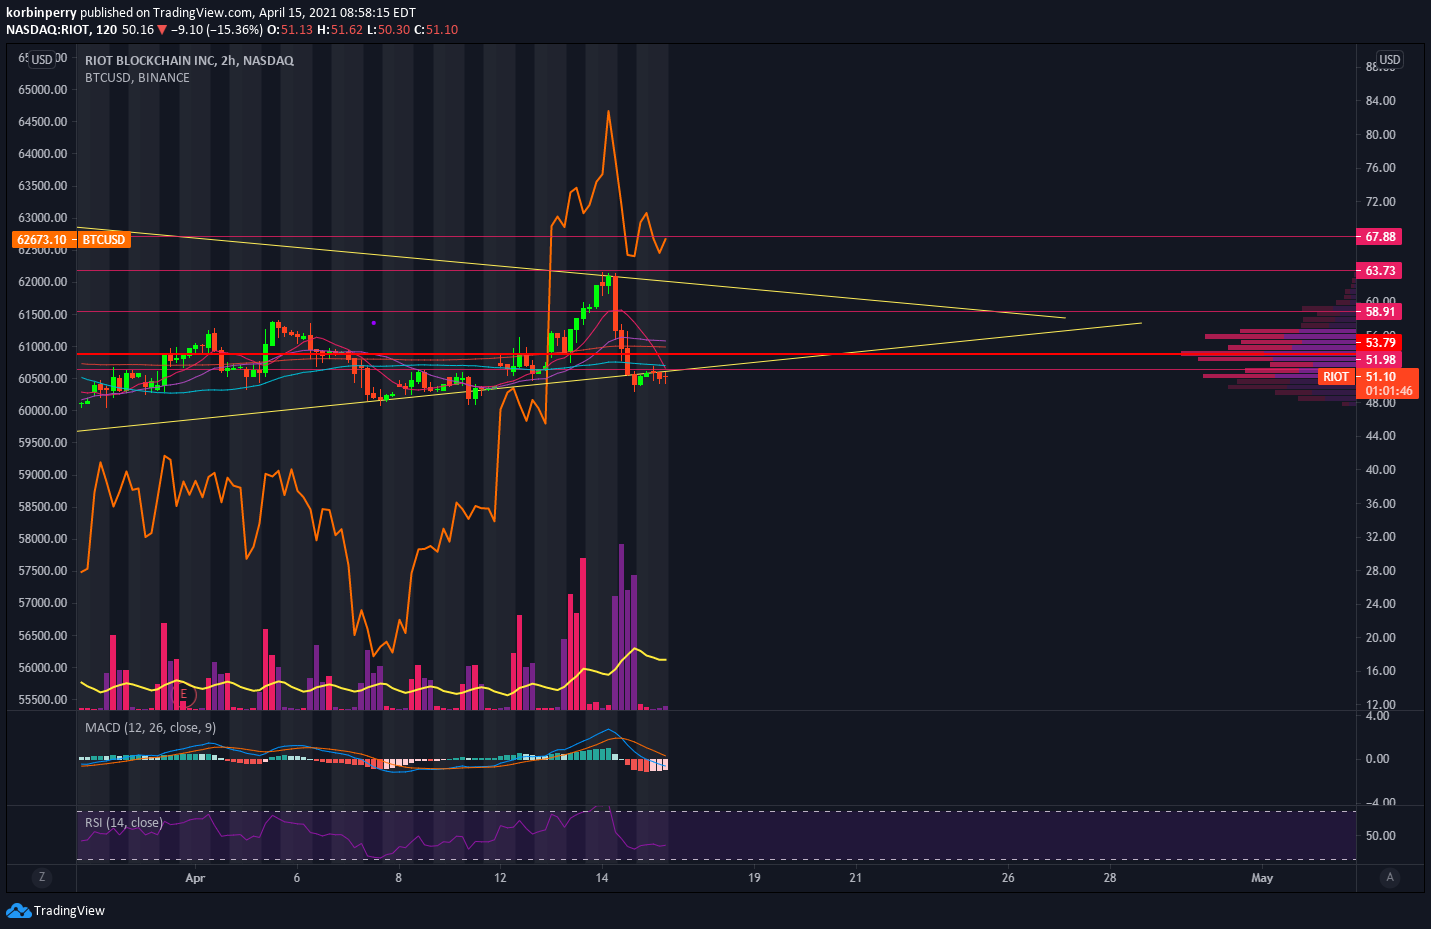Click the 0.00 value on the MACD scale
This screenshot has width=1431, height=929.
1378,759
